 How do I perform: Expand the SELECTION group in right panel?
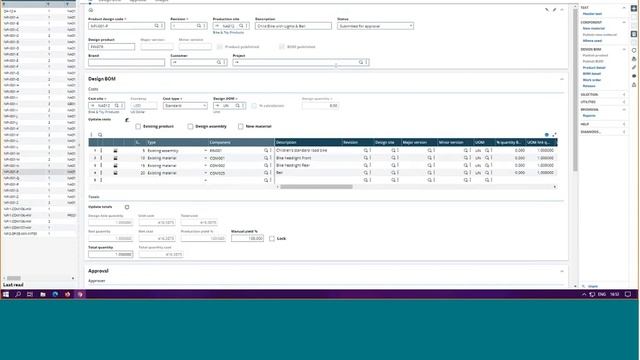pos(624,95)
